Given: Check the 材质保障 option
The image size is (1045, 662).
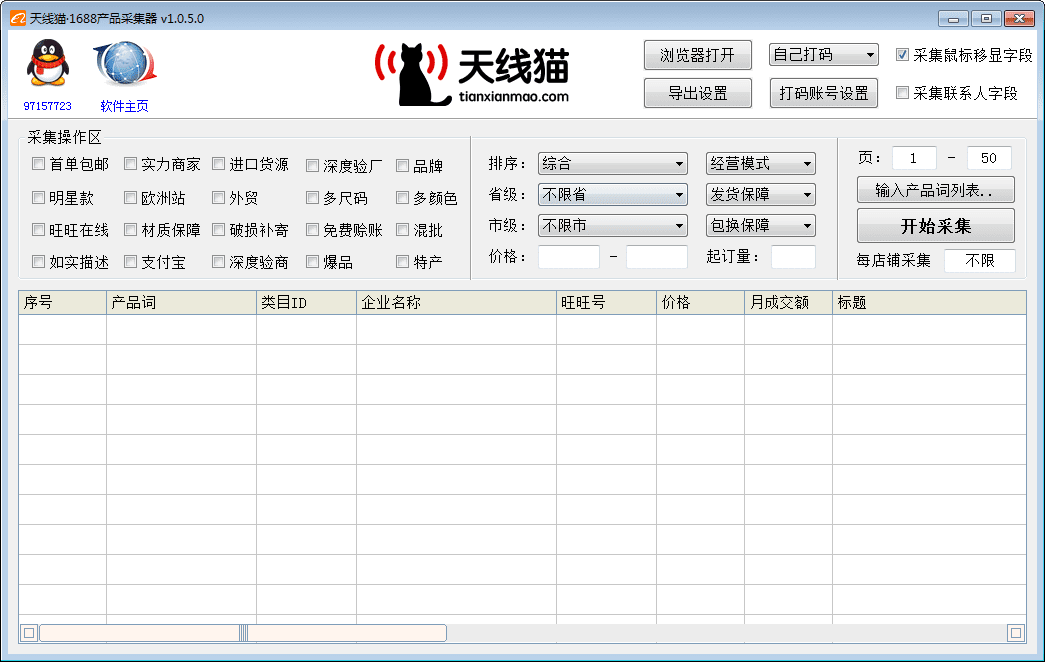Looking at the screenshot, I should pyautogui.click(x=131, y=230).
